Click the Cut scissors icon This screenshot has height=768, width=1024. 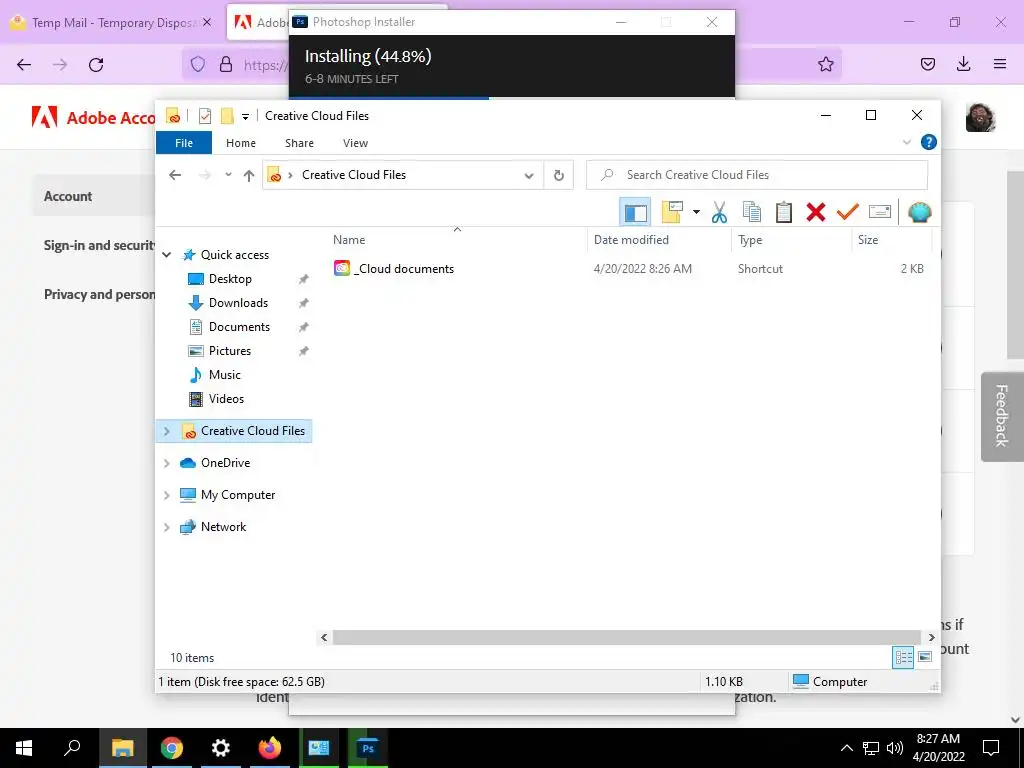[x=719, y=212]
